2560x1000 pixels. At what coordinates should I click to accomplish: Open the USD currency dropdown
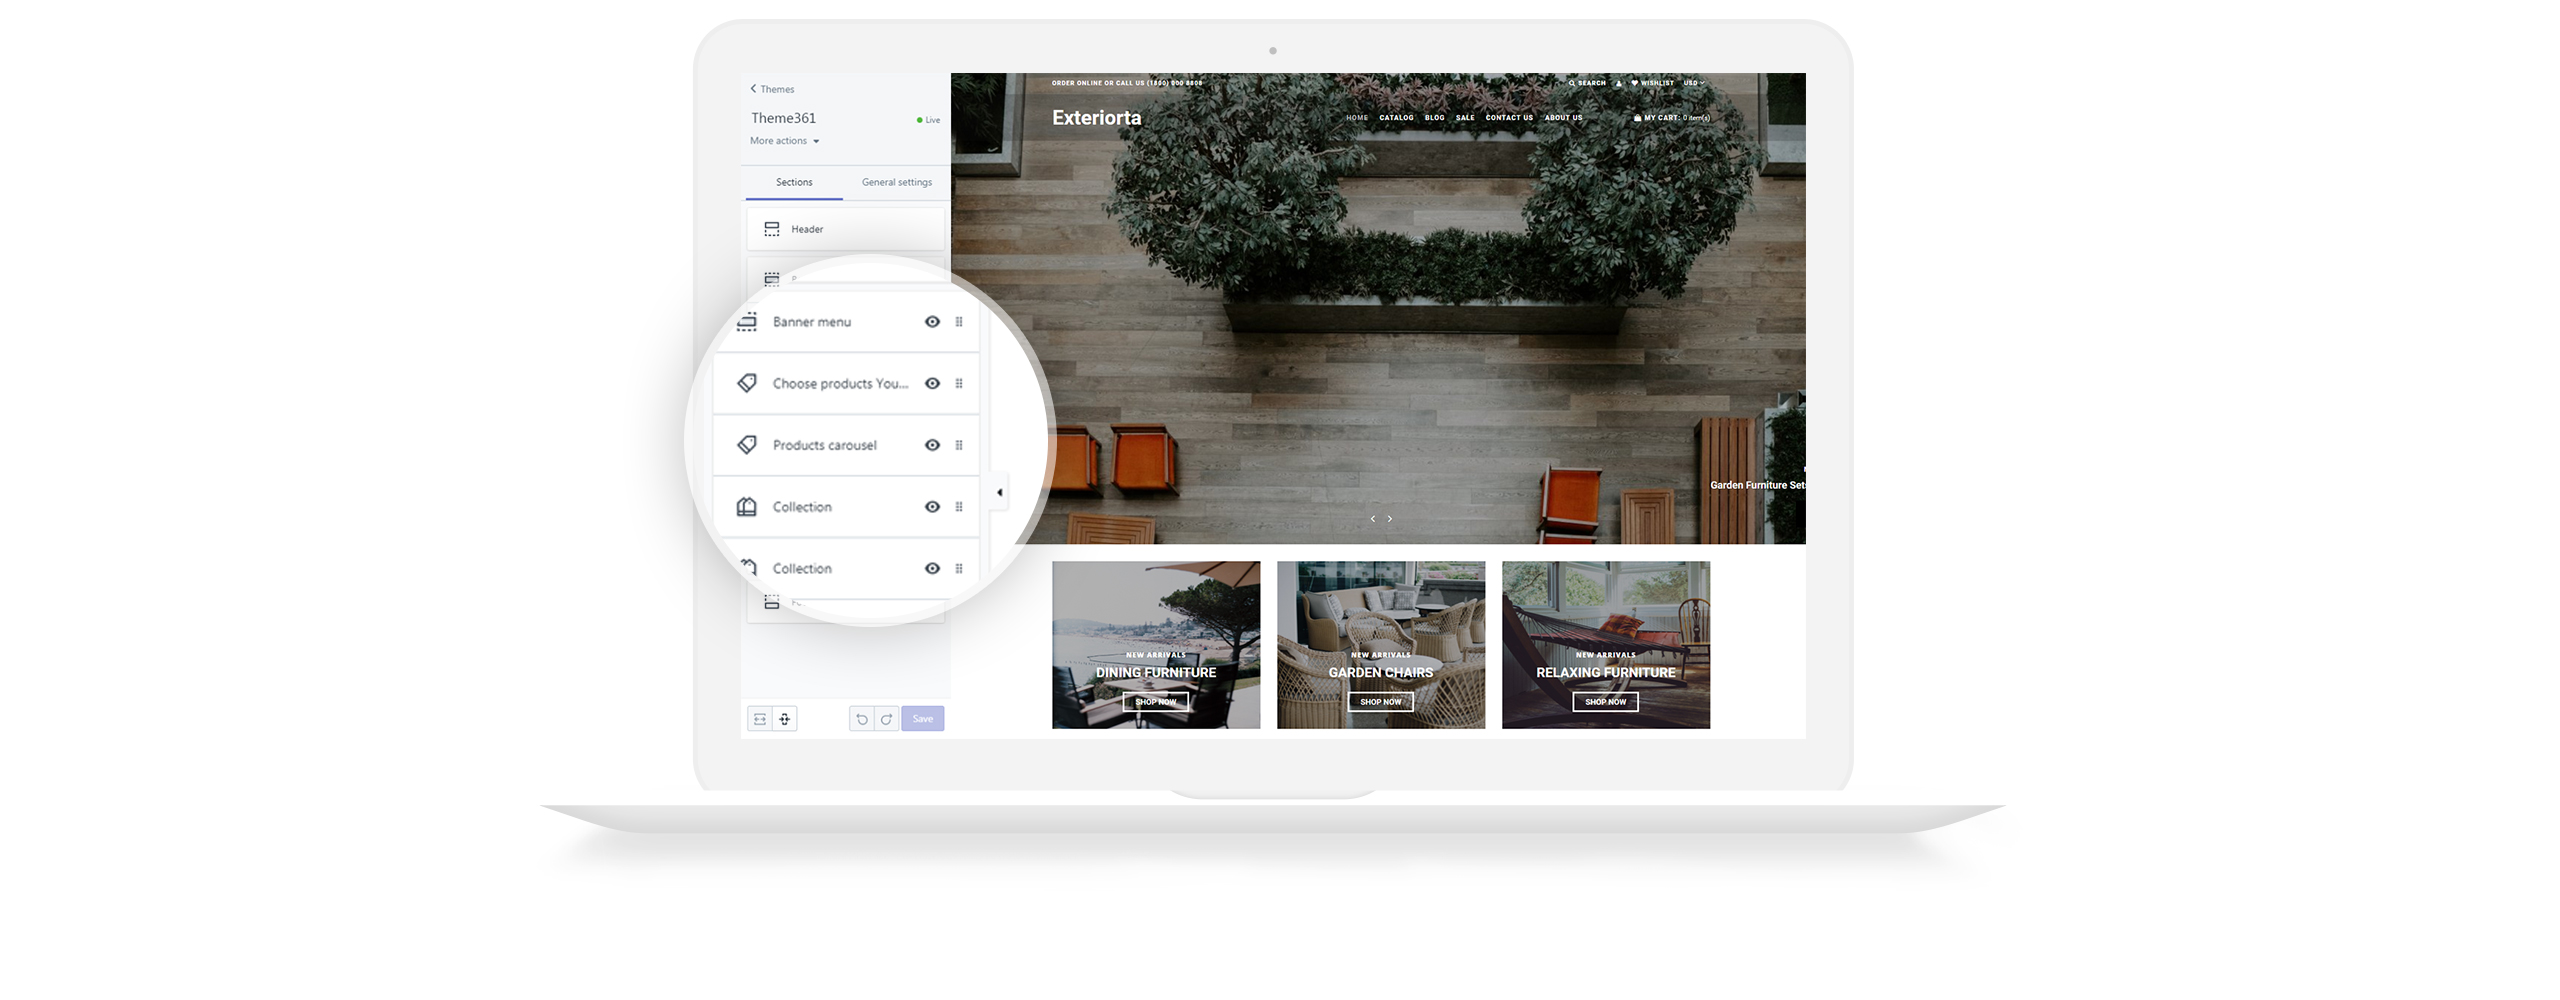[x=1693, y=83]
